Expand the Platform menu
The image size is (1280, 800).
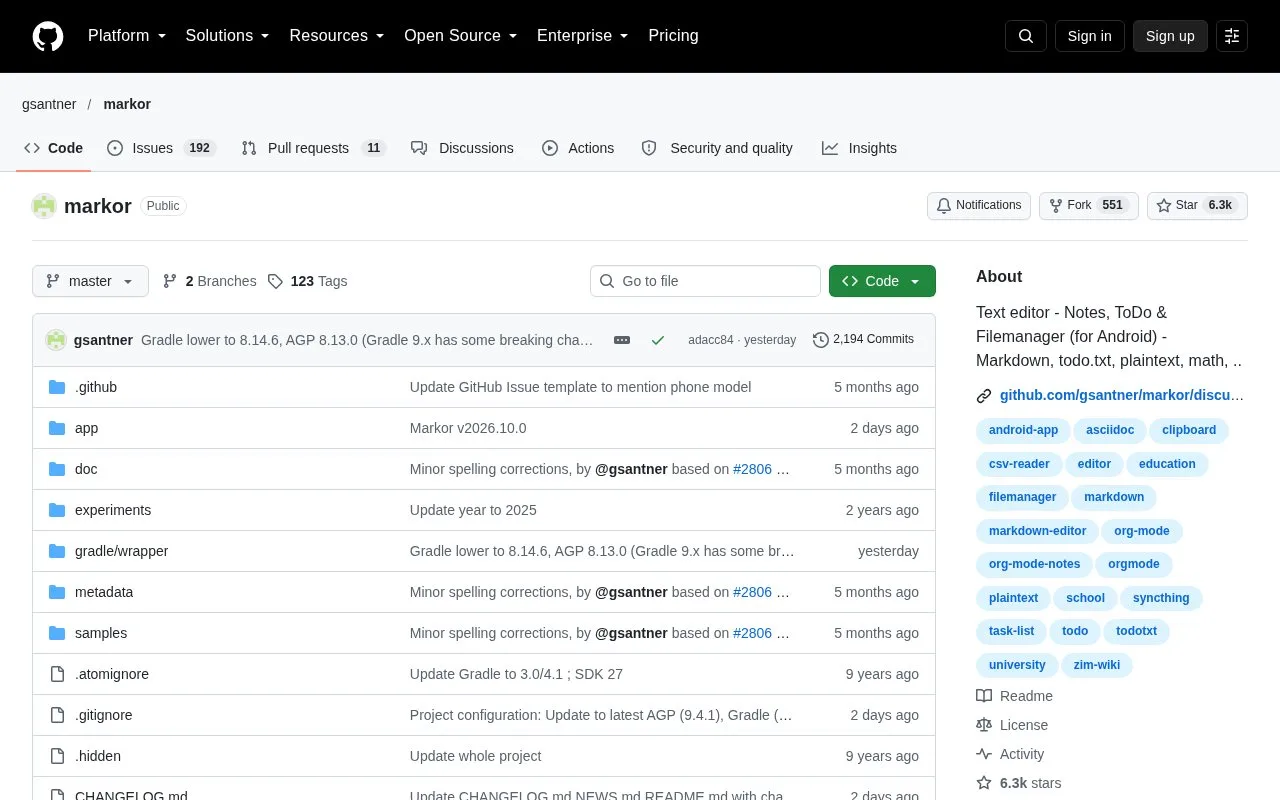click(127, 36)
